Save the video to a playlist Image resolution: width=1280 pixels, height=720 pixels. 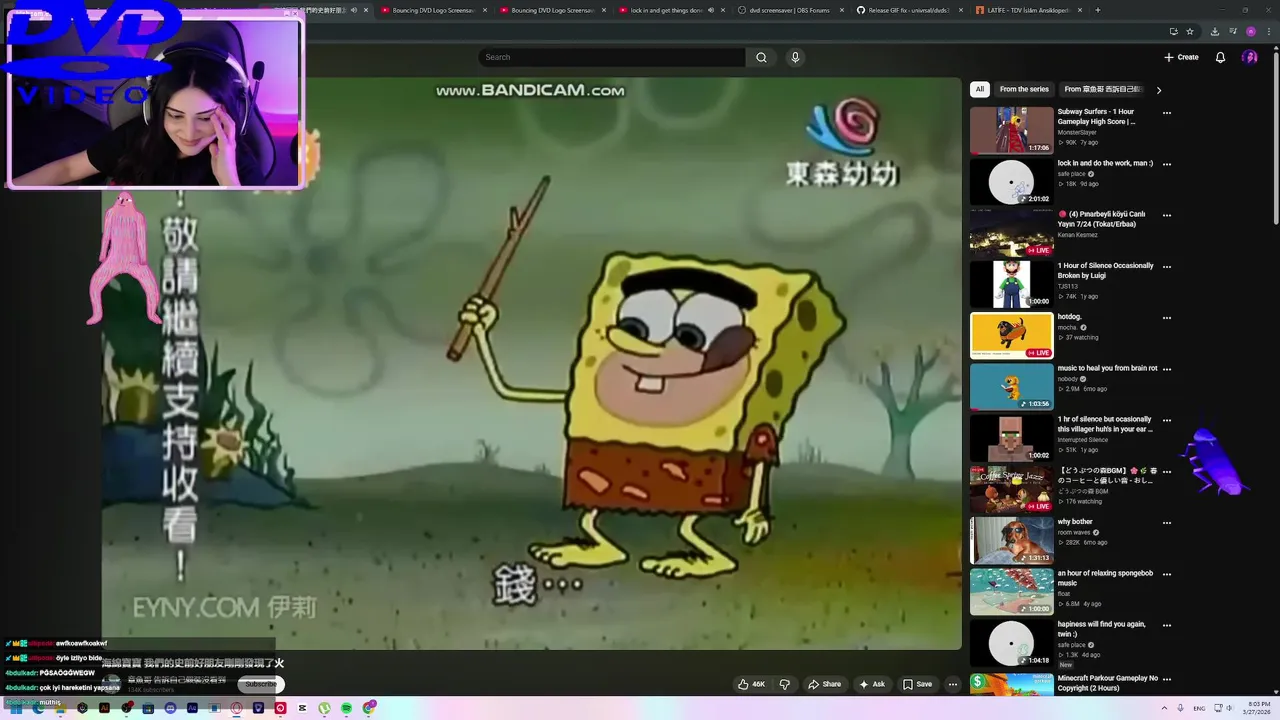917,684
